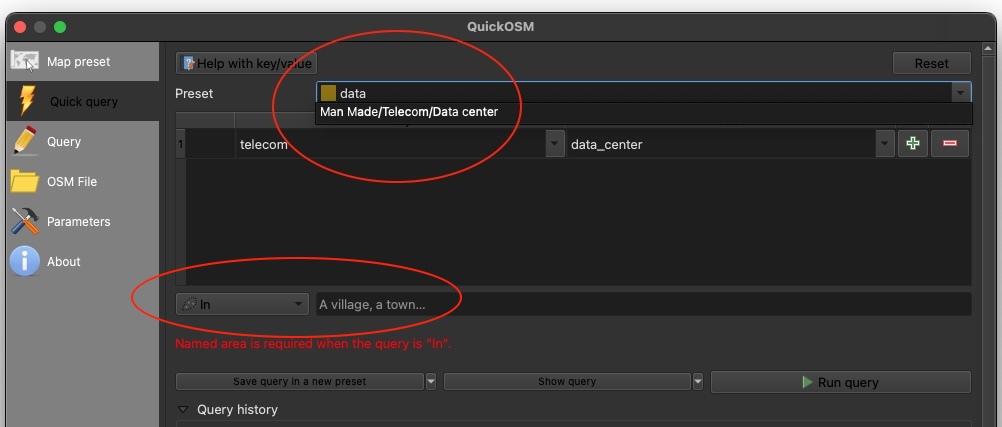Click the About info icon

(x=25, y=261)
